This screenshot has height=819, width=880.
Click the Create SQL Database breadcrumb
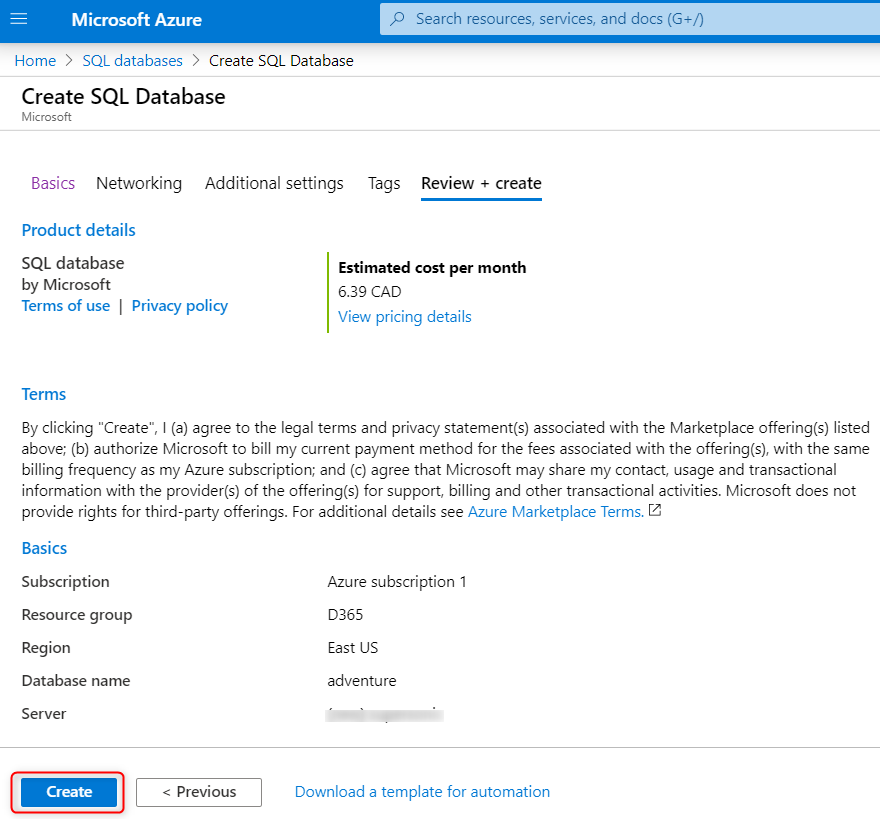tap(279, 60)
